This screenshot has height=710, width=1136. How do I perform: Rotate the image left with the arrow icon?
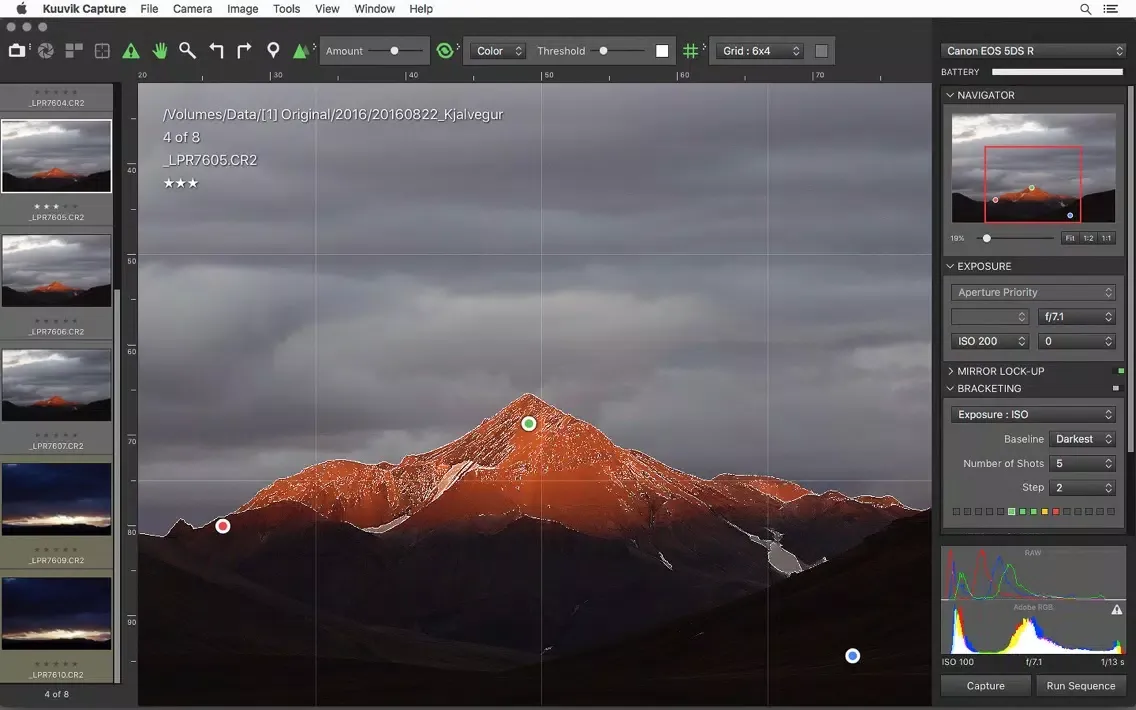point(216,51)
